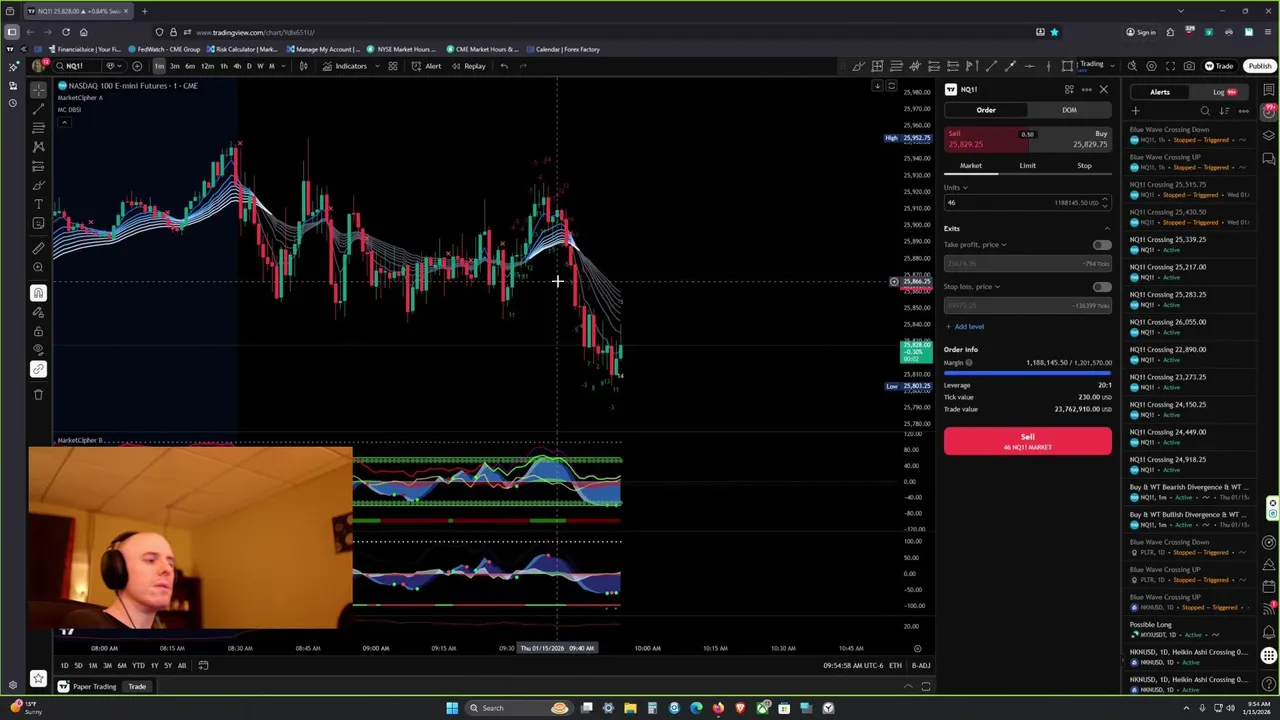1280x720 pixels.
Task: Open chart settings gear in top toolbar
Action: point(1151,66)
